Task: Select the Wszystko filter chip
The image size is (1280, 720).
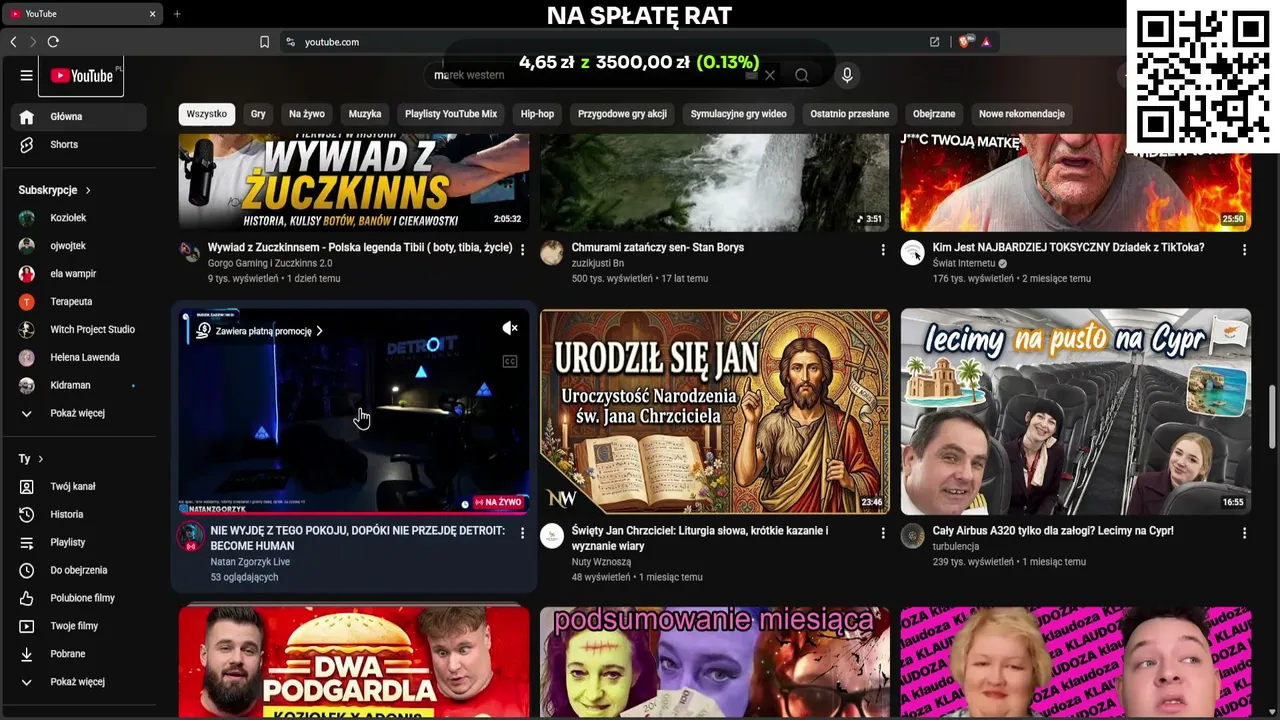Action: click(207, 114)
